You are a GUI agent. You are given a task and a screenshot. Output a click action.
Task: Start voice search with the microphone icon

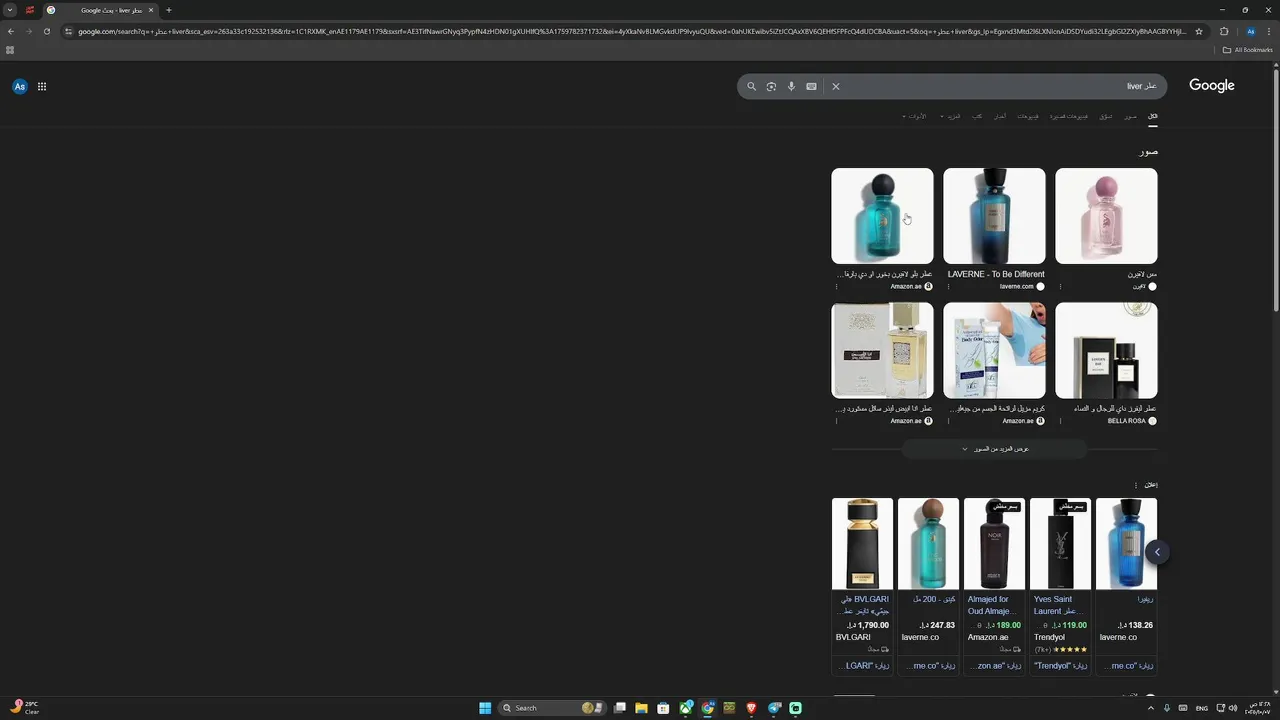791,86
